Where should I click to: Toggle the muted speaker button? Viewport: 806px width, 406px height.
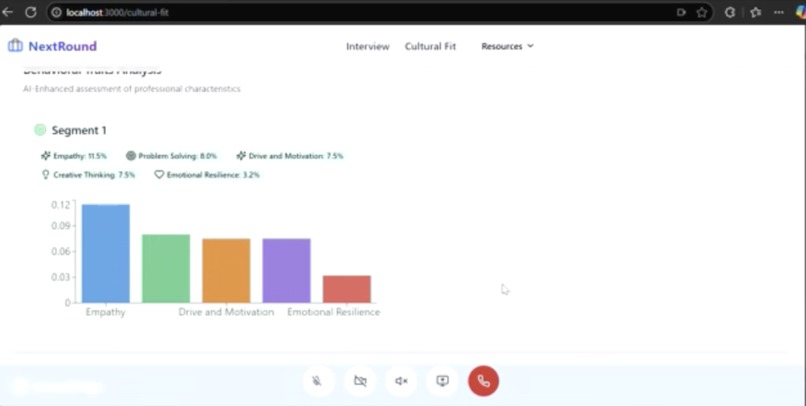pyautogui.click(x=401, y=381)
